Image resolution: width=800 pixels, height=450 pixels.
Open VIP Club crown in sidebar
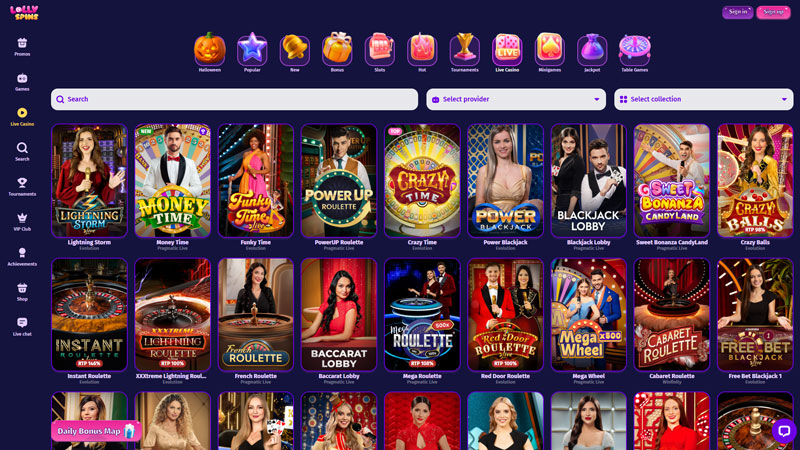22,221
